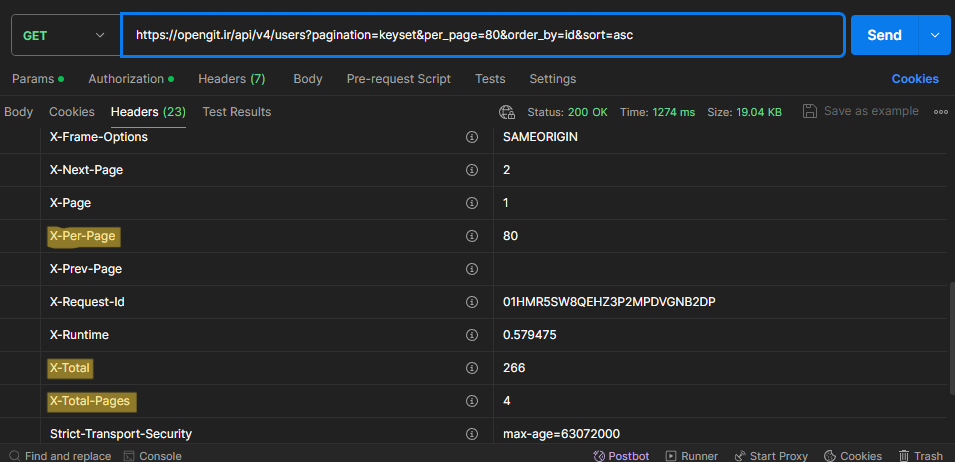
Task: Open Trash in the bottom bar
Action: point(920,455)
